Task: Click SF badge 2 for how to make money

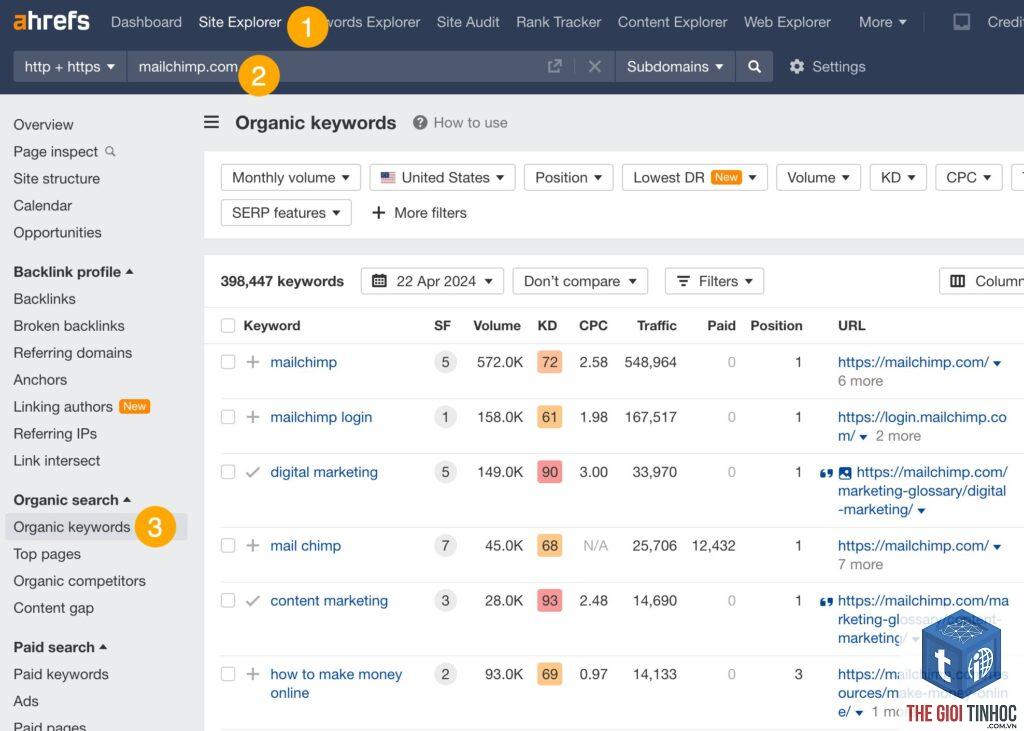Action: point(445,674)
